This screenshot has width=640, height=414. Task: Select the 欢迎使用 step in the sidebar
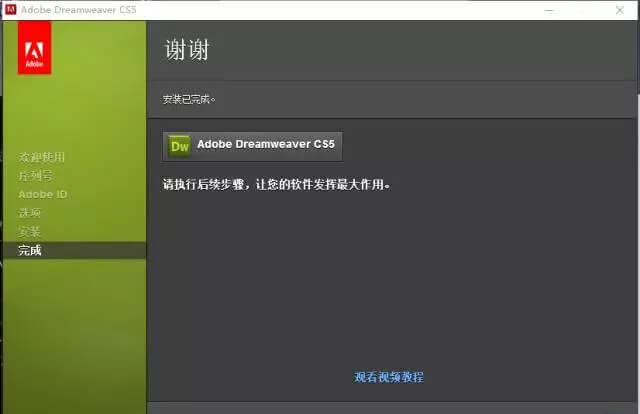point(41,157)
